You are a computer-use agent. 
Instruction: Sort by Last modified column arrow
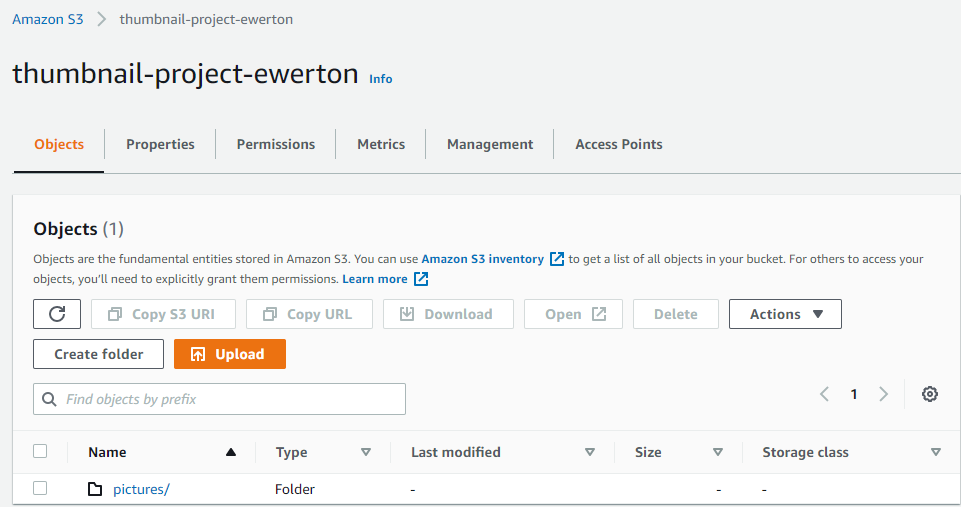tap(590, 452)
